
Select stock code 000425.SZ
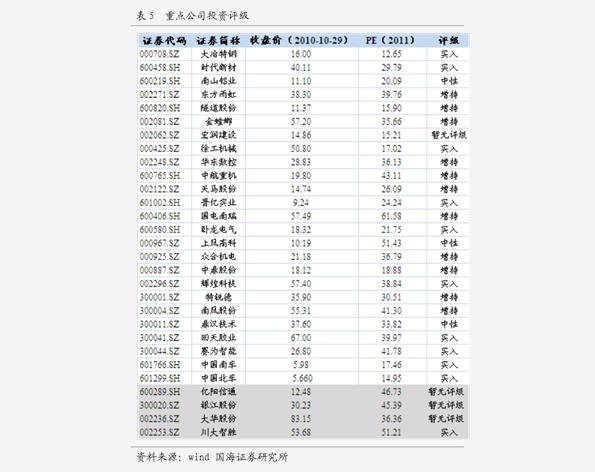click(x=159, y=149)
